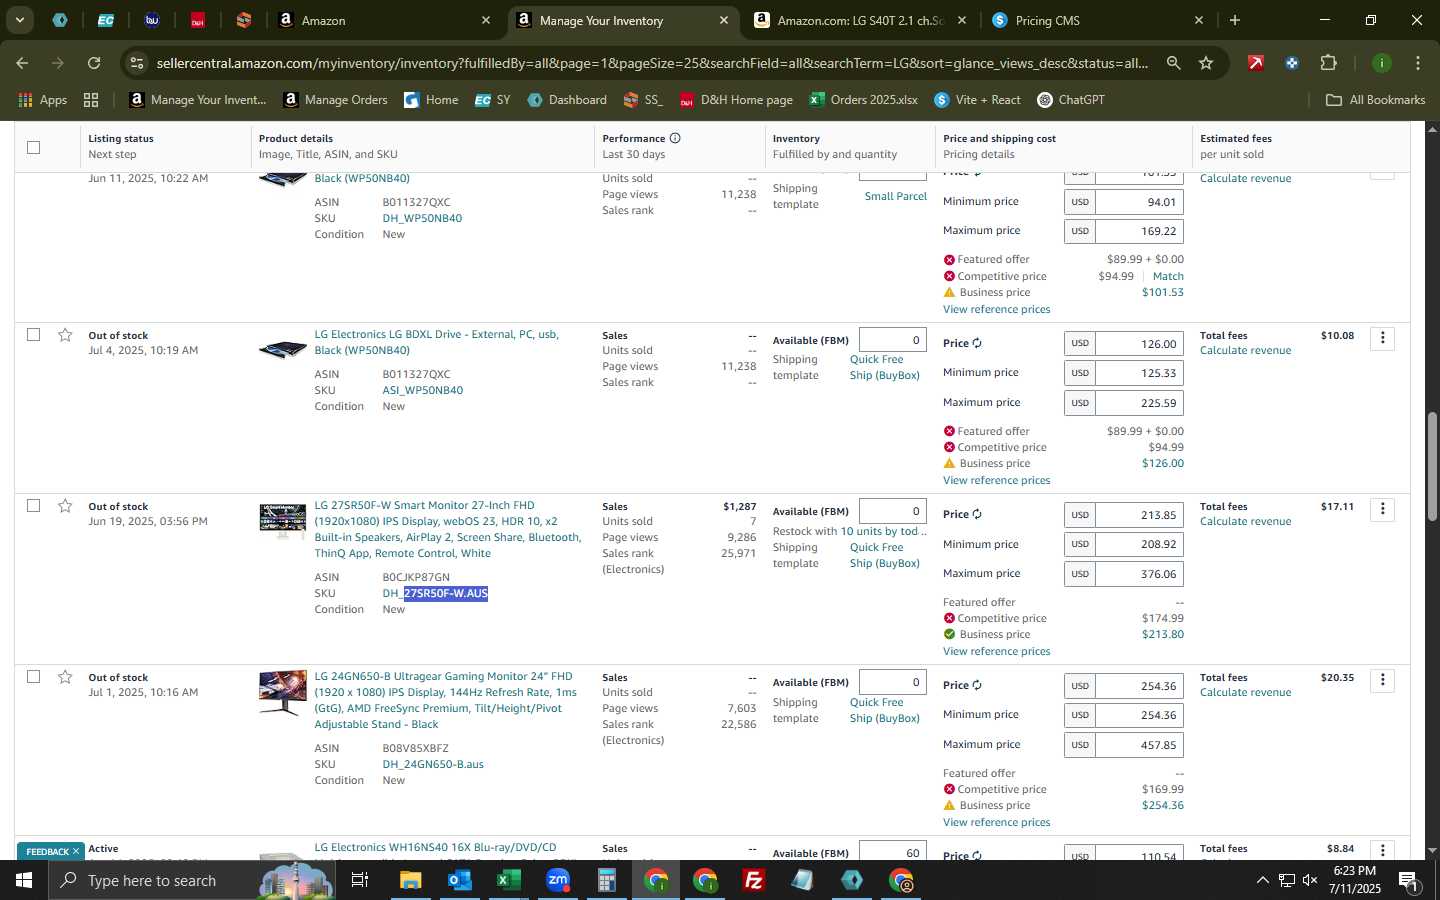Click the page vertical scrollbar thumb
Image resolution: width=1440 pixels, height=900 pixels.
point(1431,466)
